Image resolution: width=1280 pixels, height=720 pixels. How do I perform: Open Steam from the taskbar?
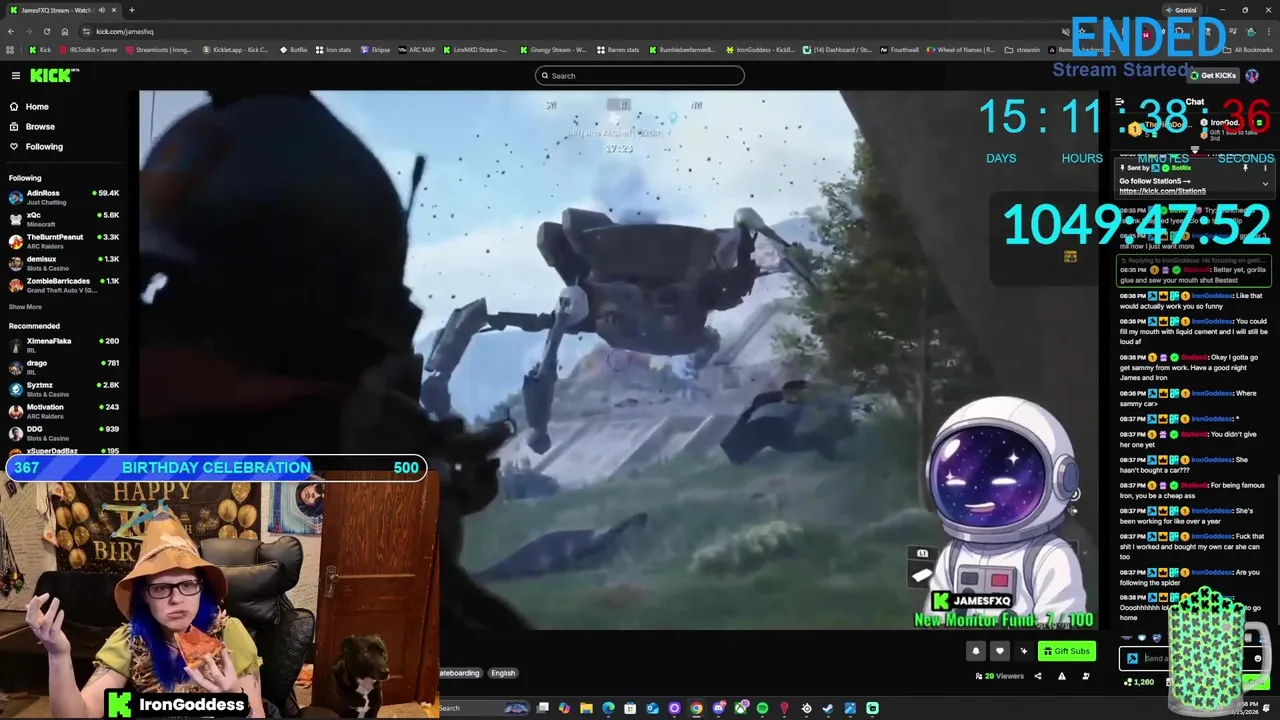click(x=828, y=708)
